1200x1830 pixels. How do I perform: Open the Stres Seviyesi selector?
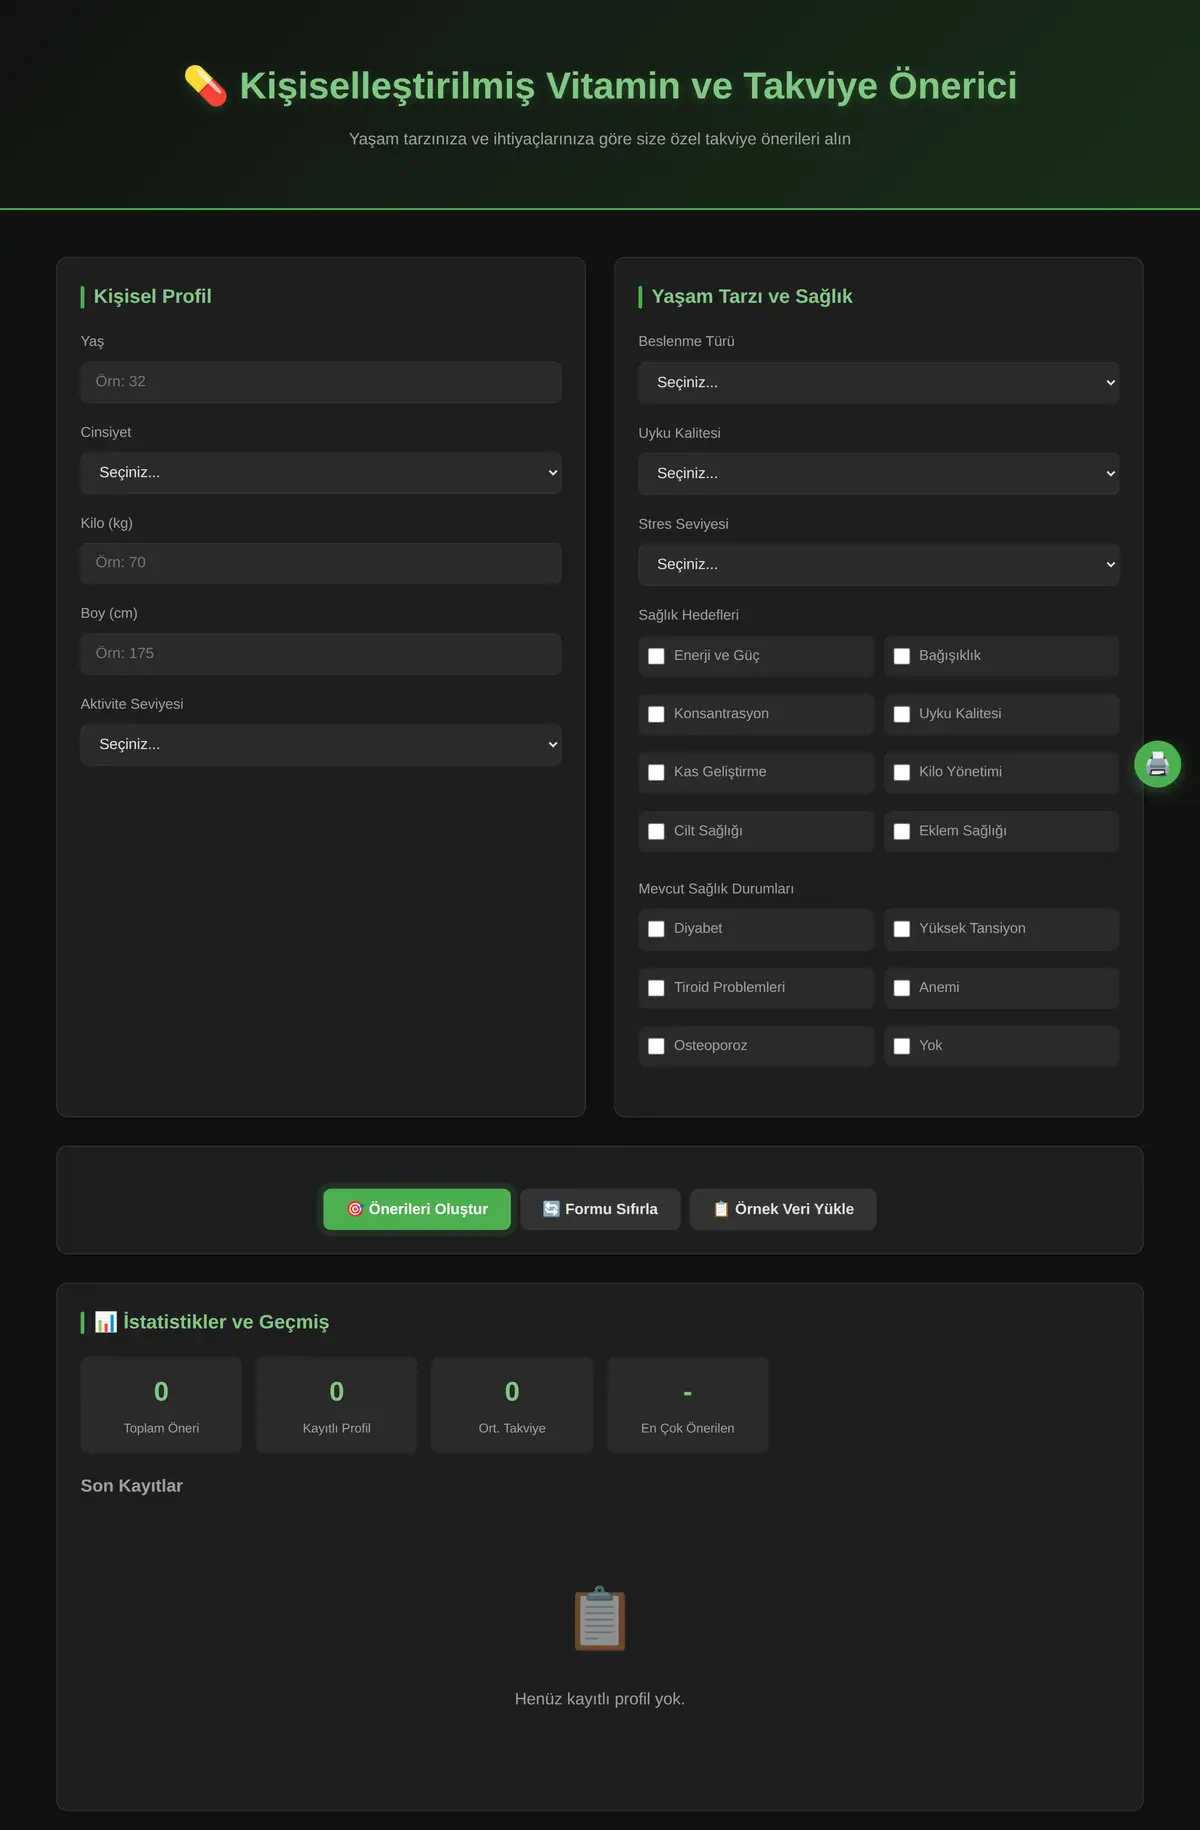pyautogui.click(x=878, y=565)
